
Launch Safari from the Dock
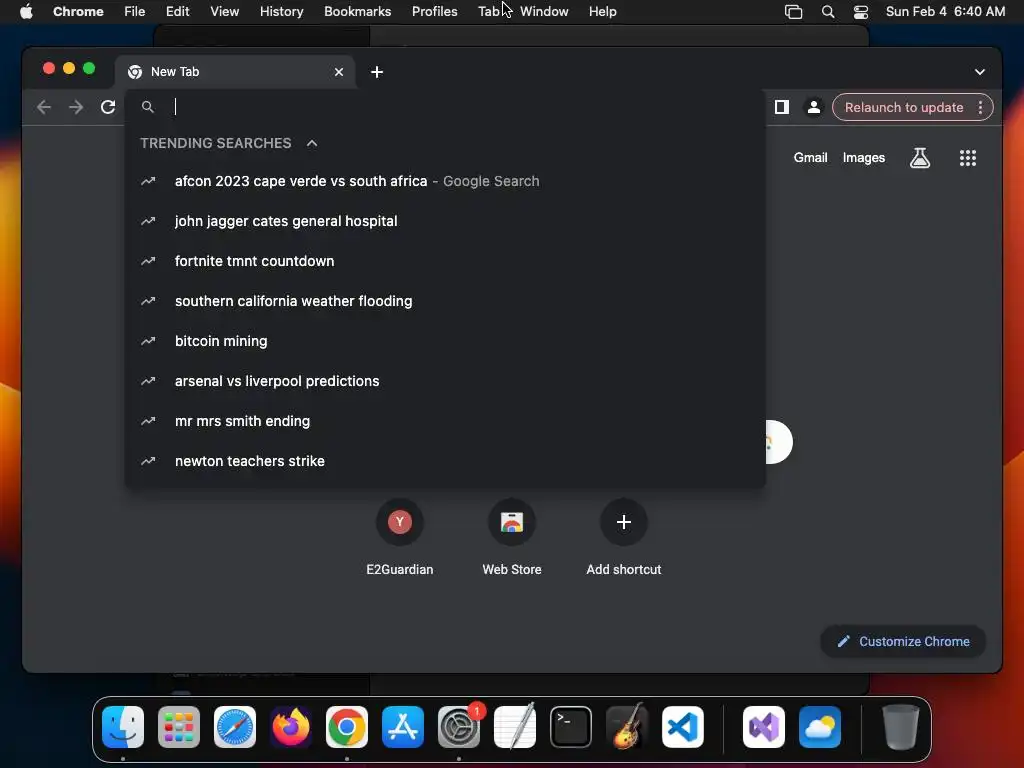[235, 727]
